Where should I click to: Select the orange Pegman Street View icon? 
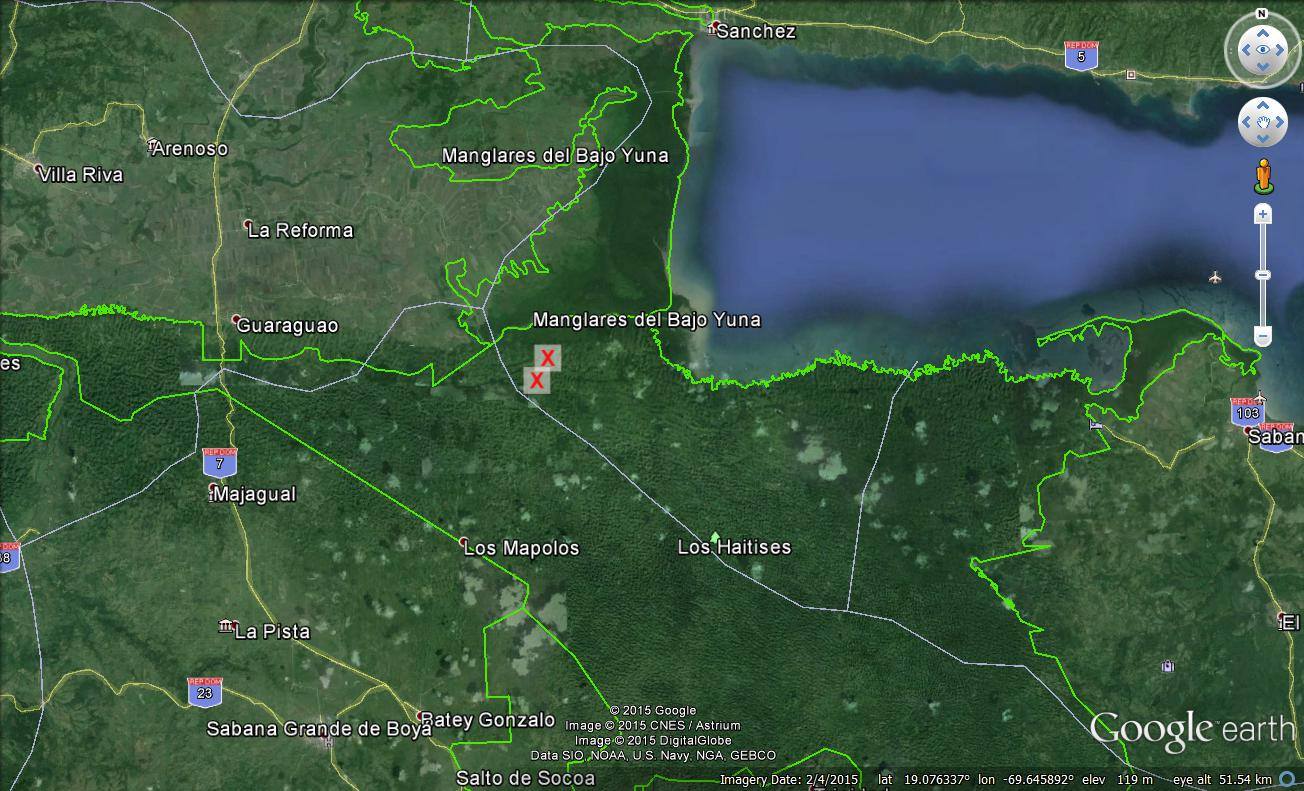[1263, 176]
